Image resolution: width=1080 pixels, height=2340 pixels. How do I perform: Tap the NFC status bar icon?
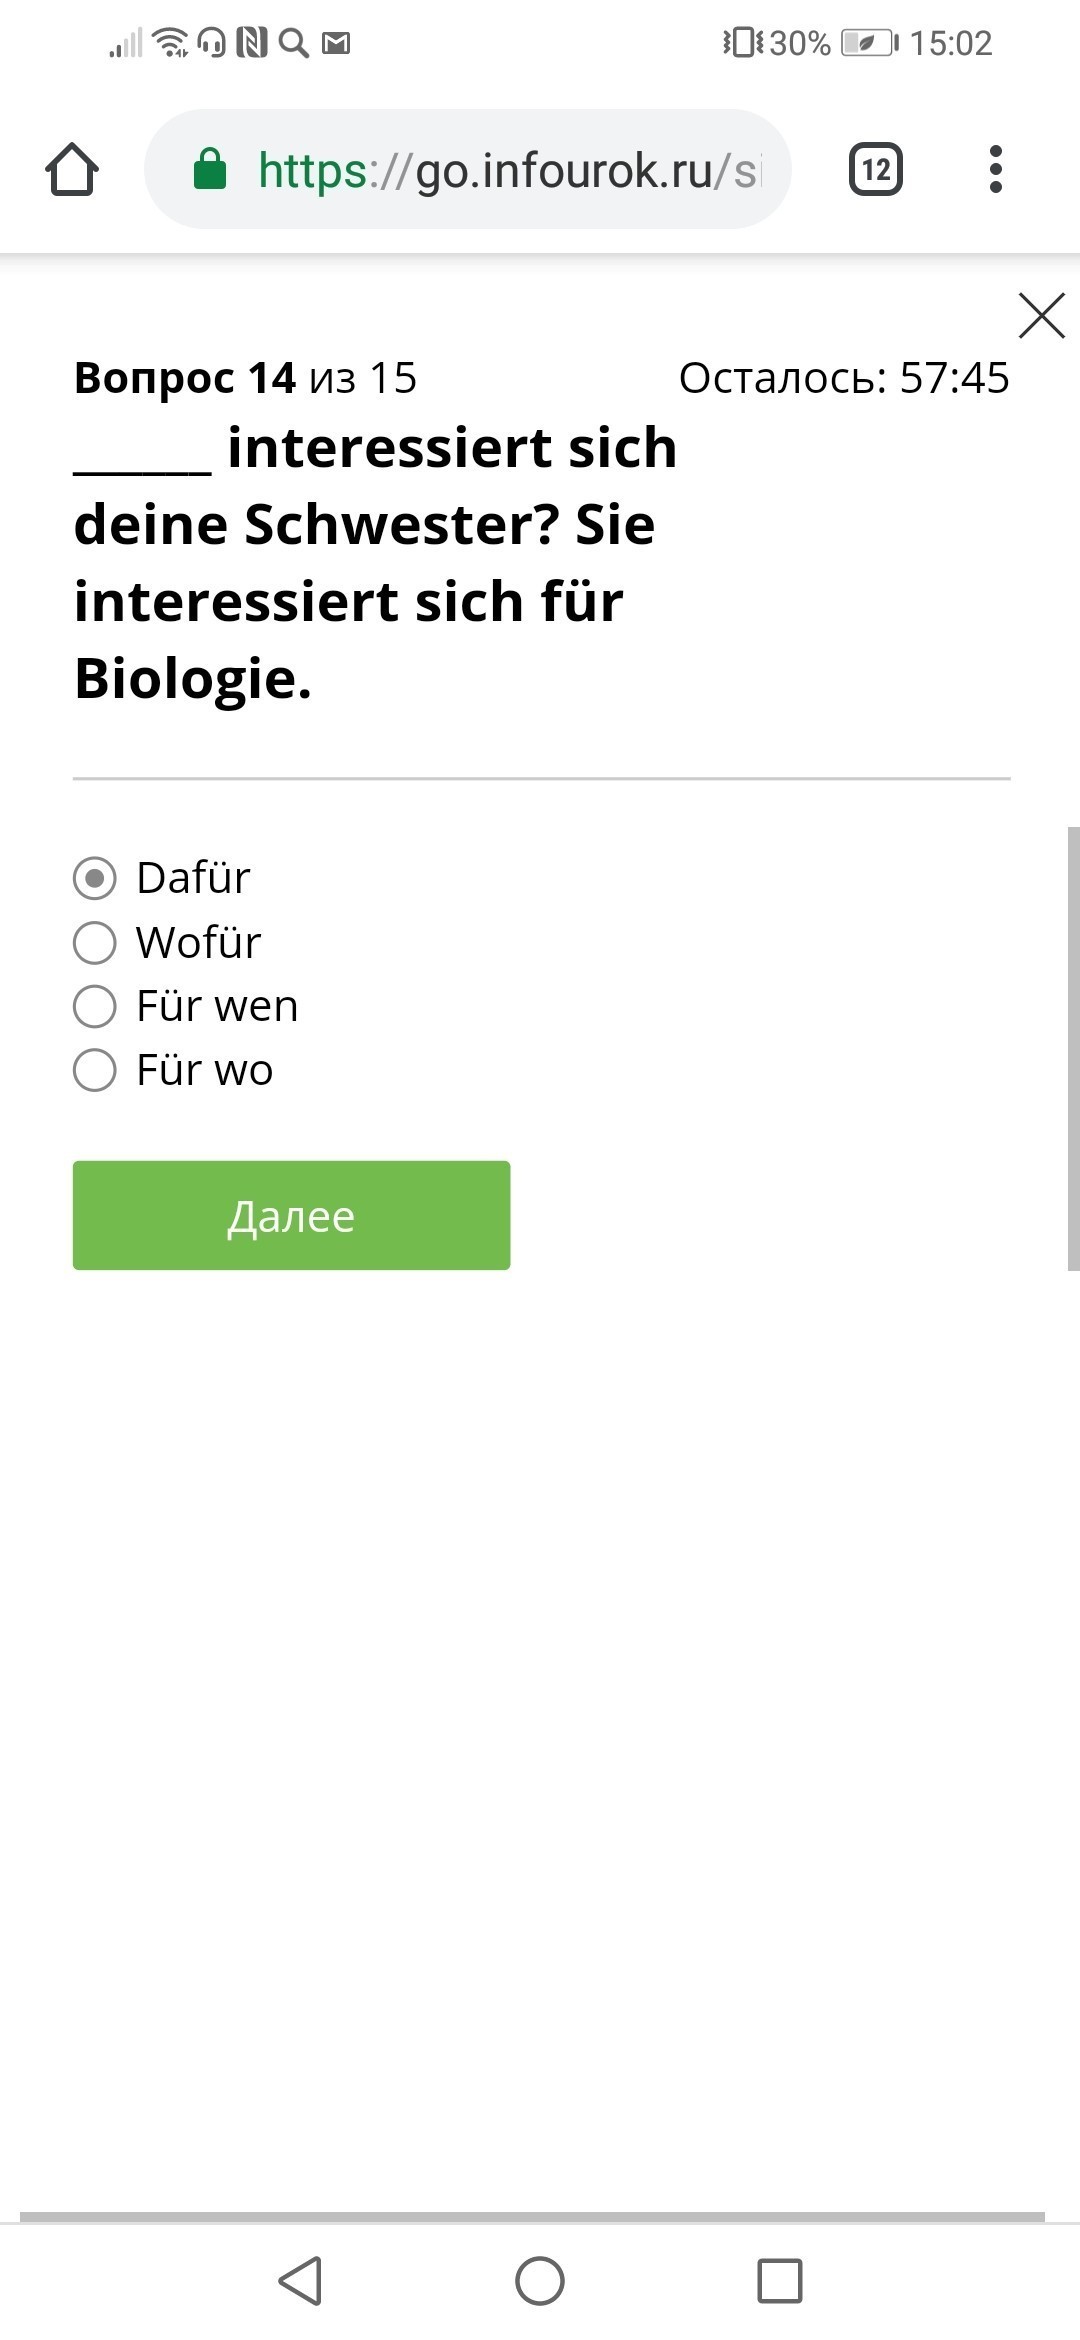(x=252, y=43)
